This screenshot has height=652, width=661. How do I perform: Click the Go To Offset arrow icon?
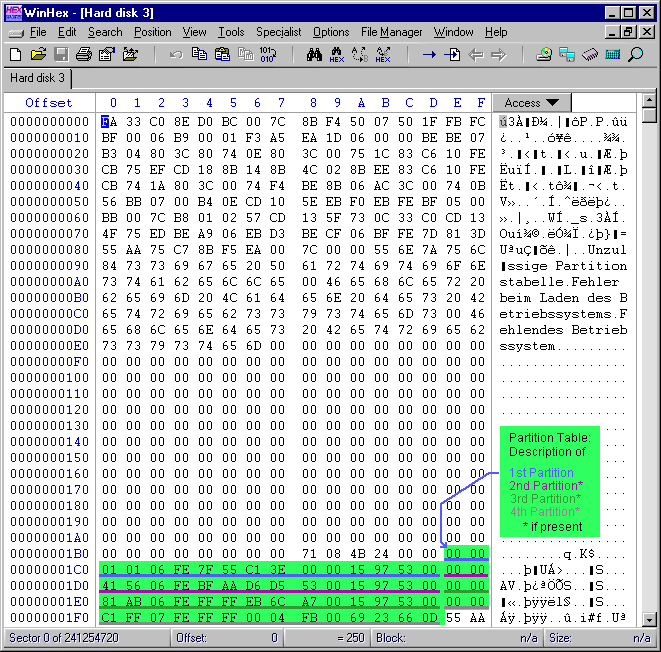click(x=429, y=55)
